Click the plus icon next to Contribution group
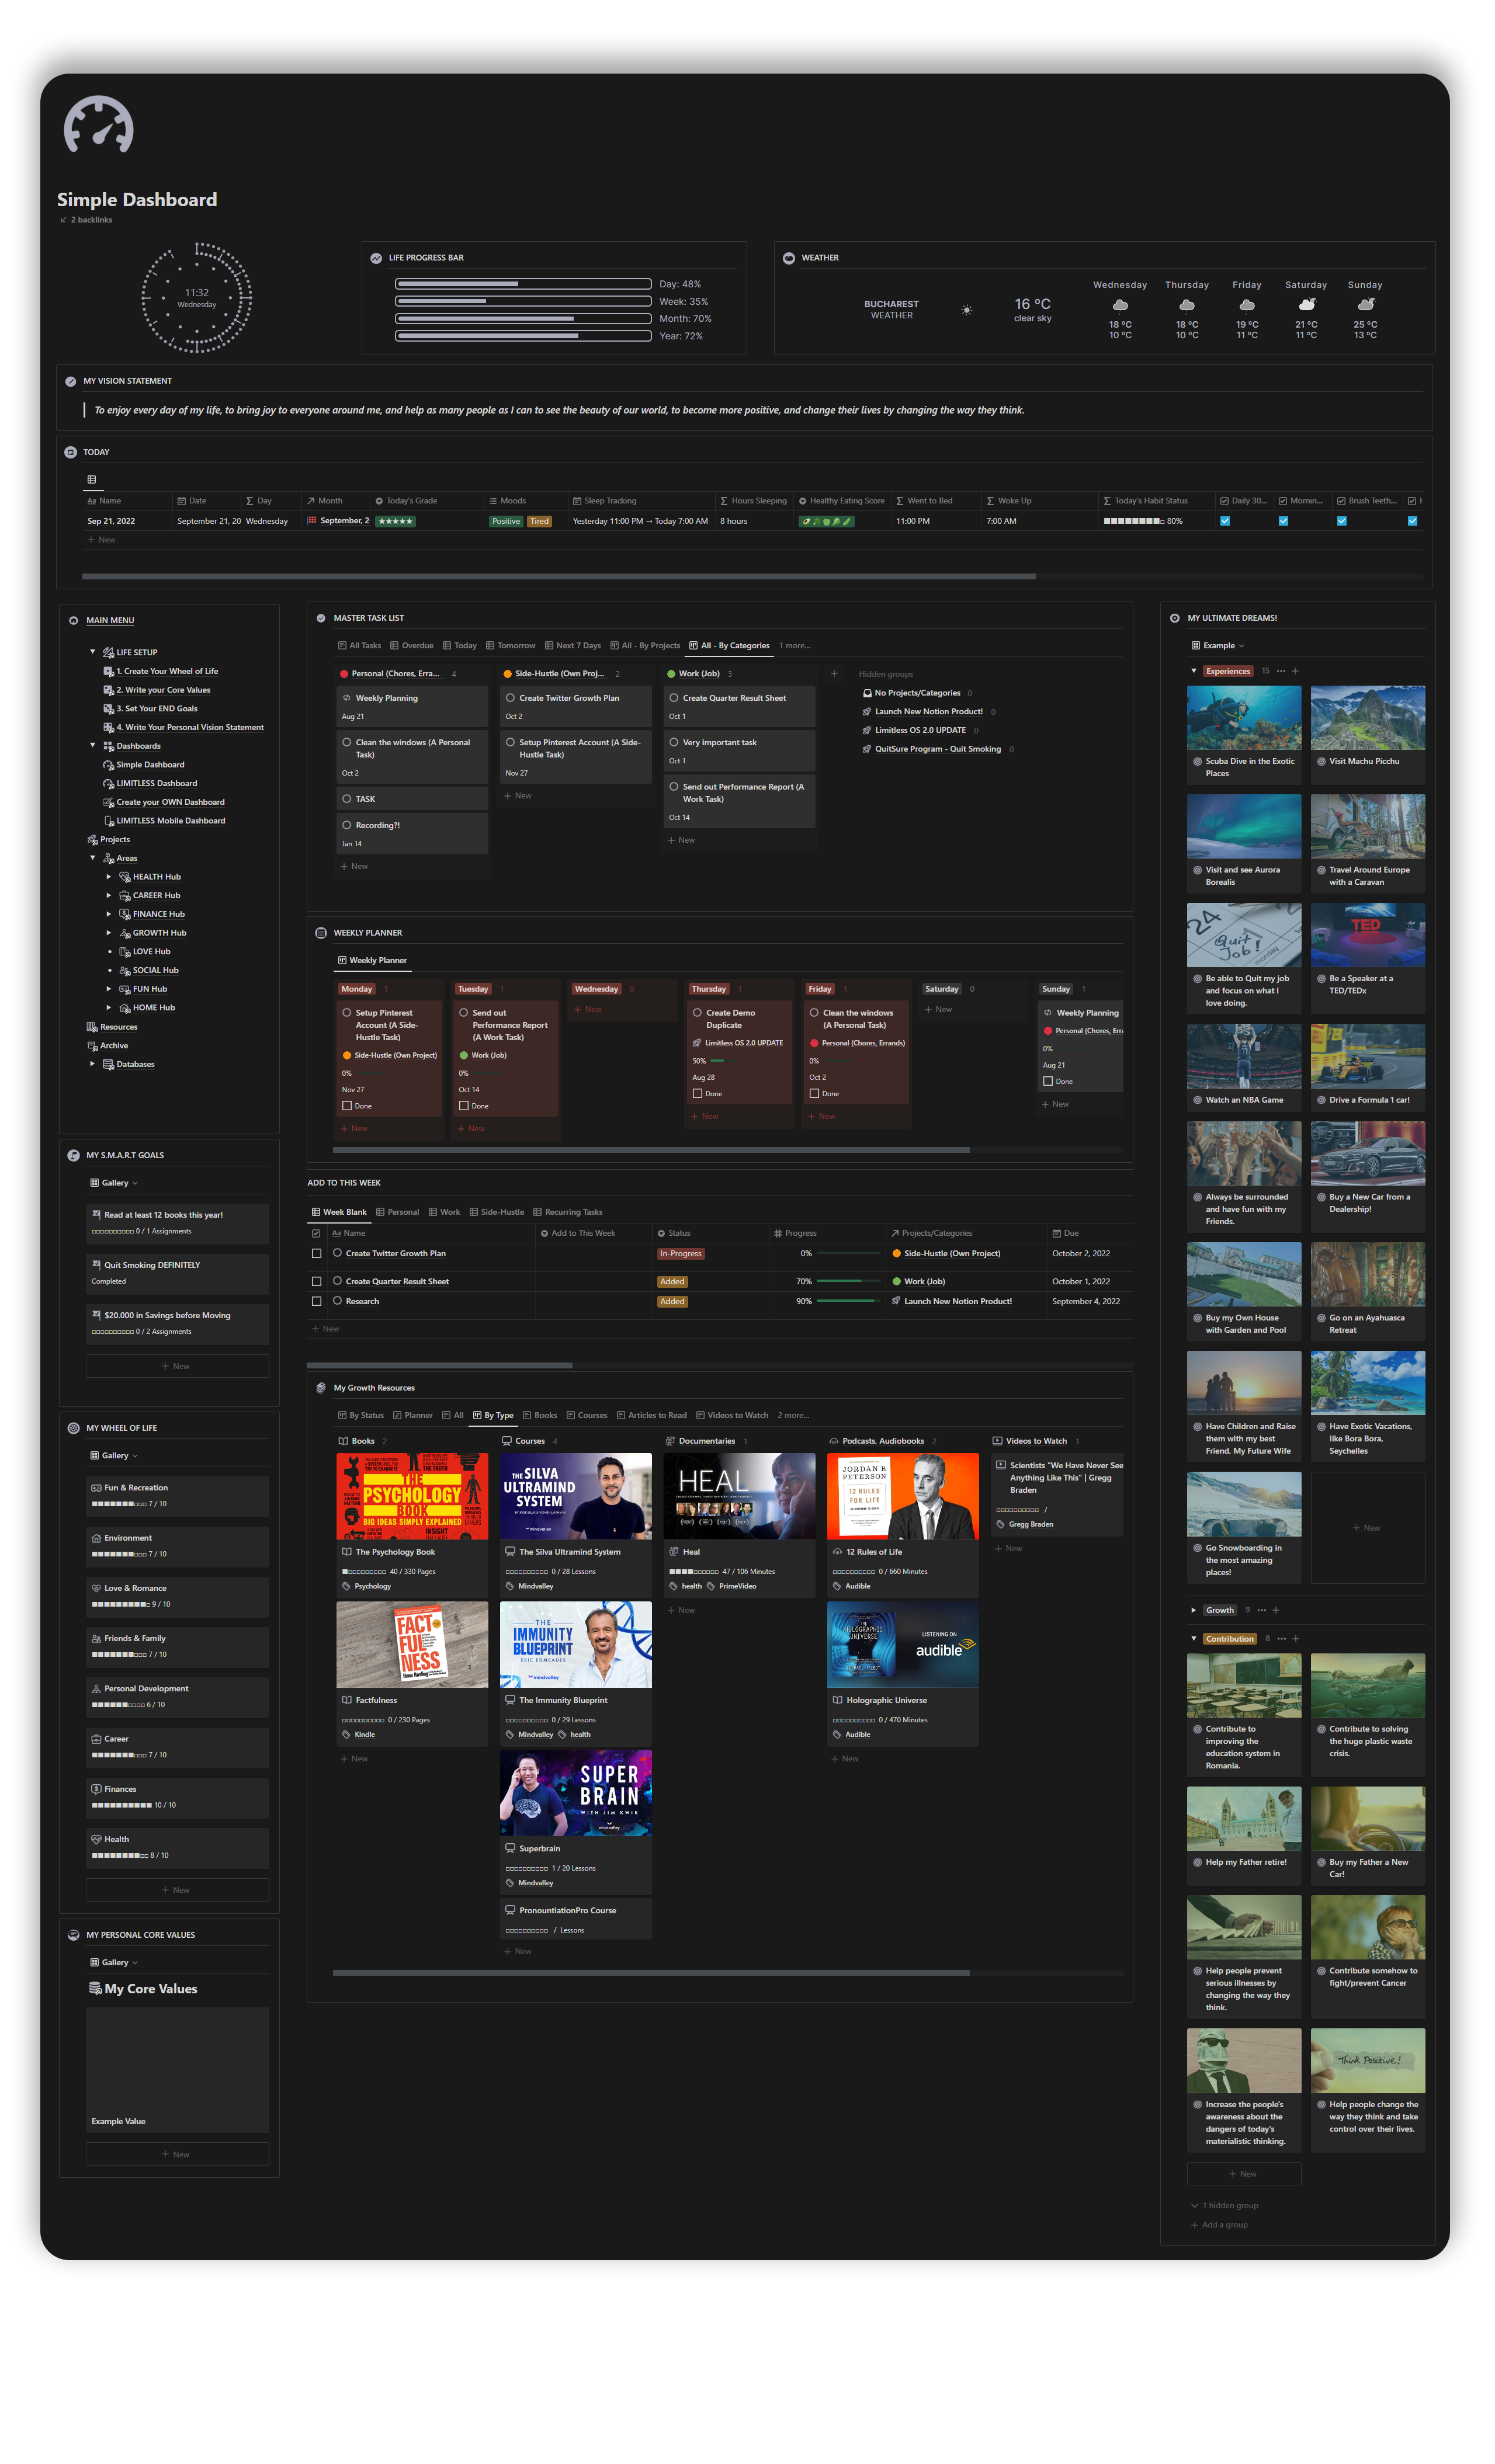Image resolution: width=1495 pixels, height=2464 pixels. pyautogui.click(x=1296, y=1639)
